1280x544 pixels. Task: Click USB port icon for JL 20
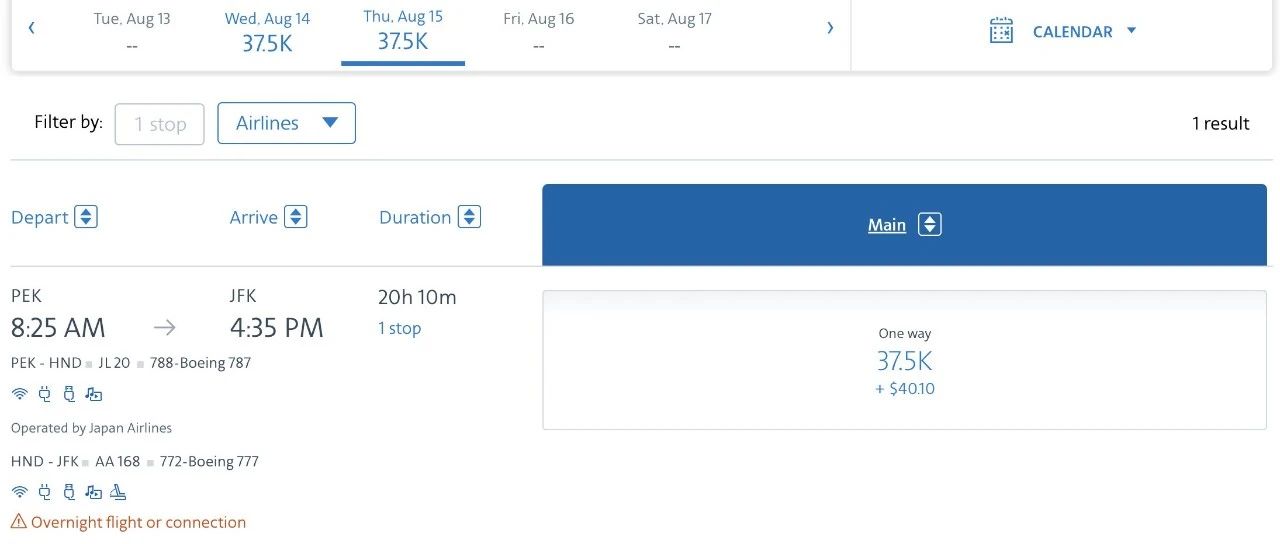point(69,394)
